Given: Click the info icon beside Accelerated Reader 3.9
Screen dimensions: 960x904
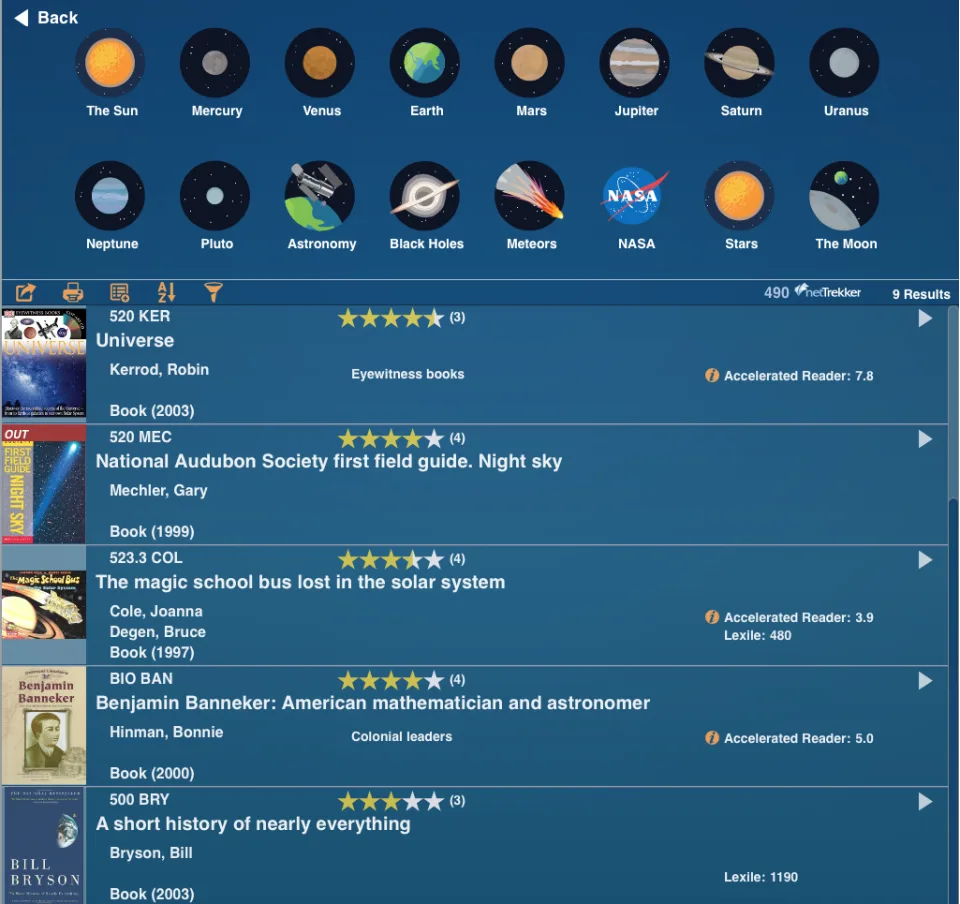Looking at the screenshot, I should 711,617.
